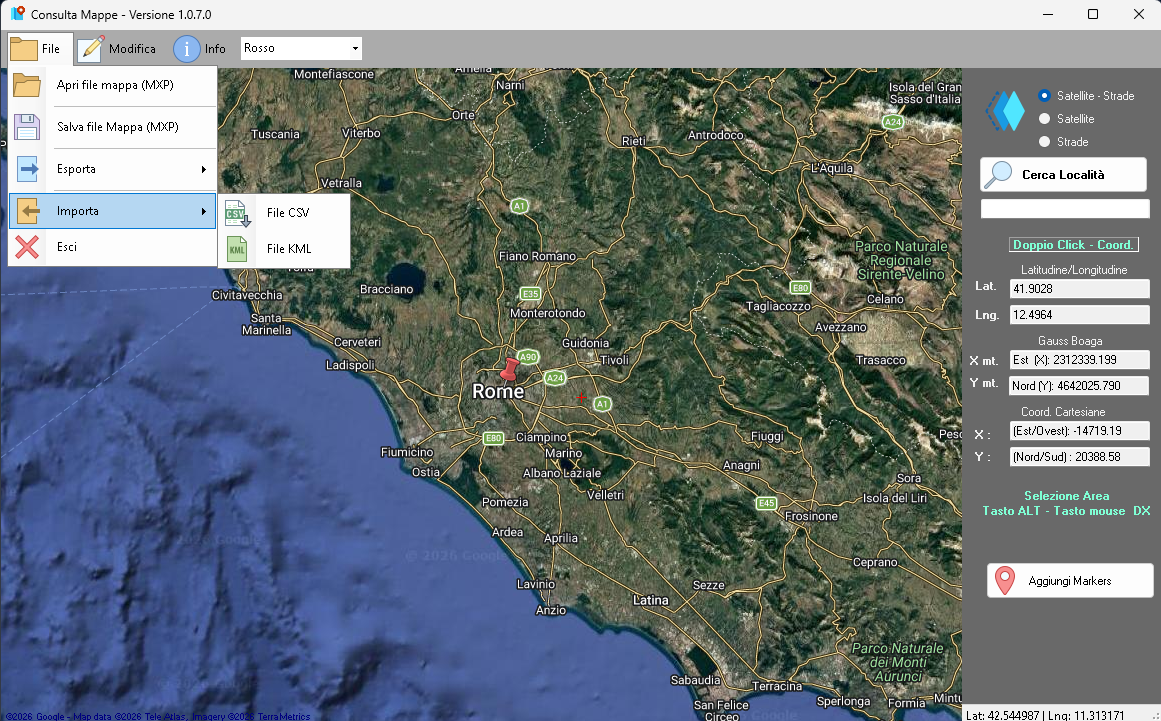Expand the Importa submenu arrow
1161x721 pixels.
(x=204, y=212)
